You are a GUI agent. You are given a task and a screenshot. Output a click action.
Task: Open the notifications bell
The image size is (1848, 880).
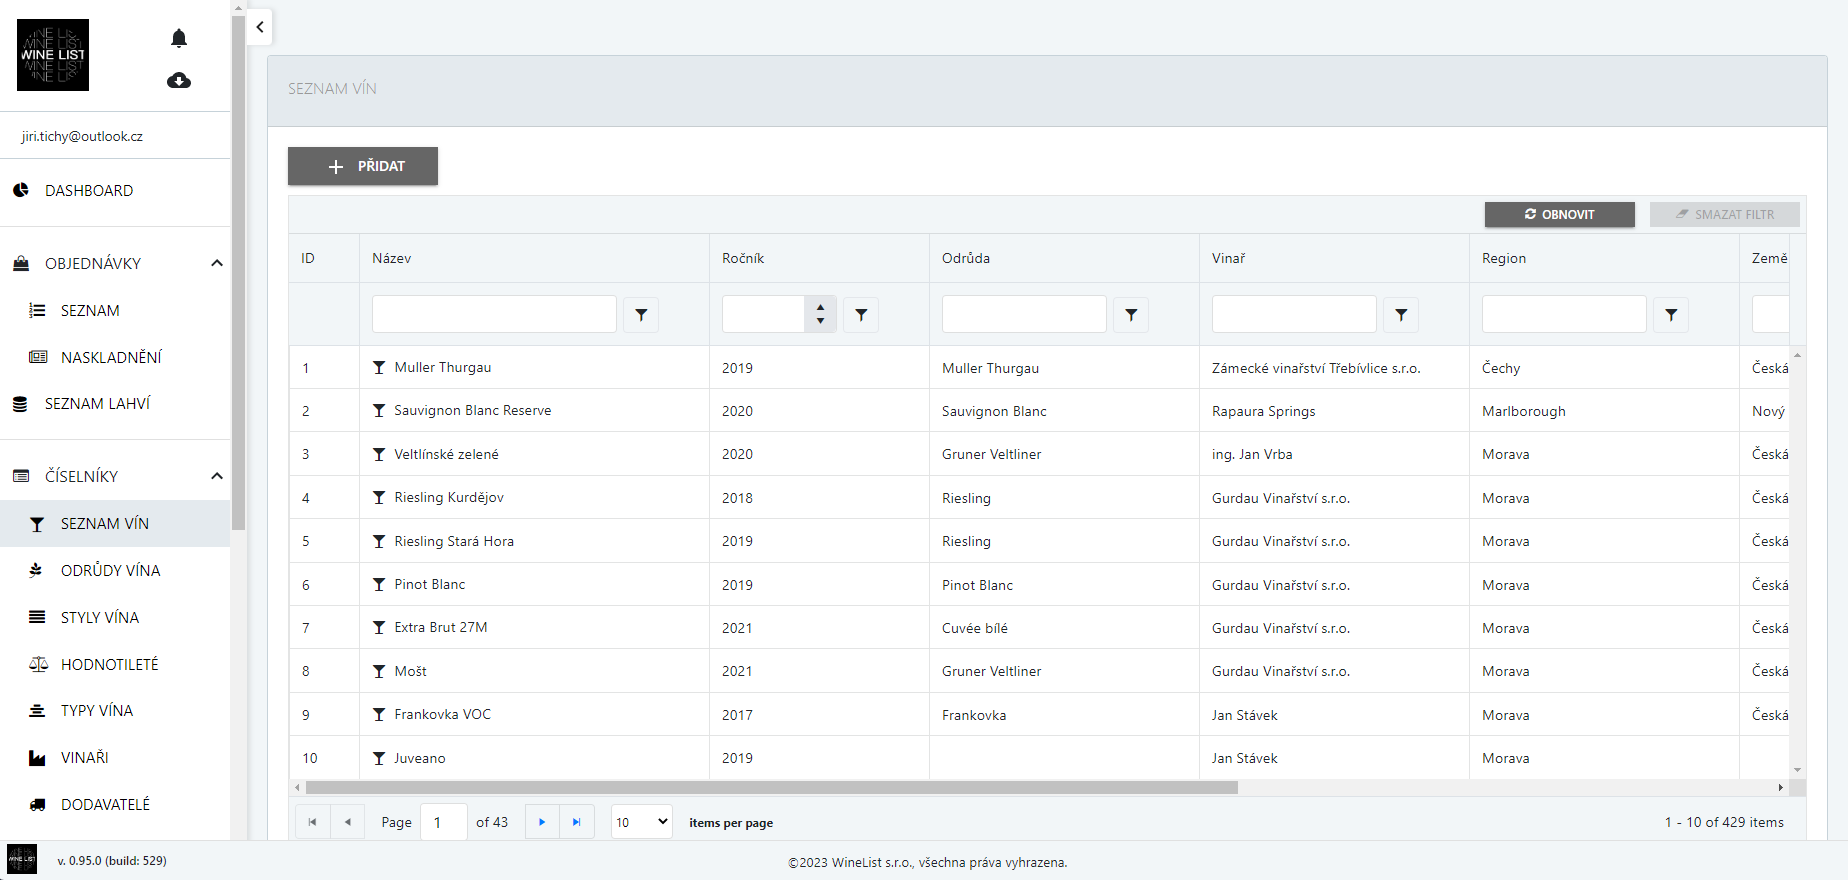click(179, 38)
